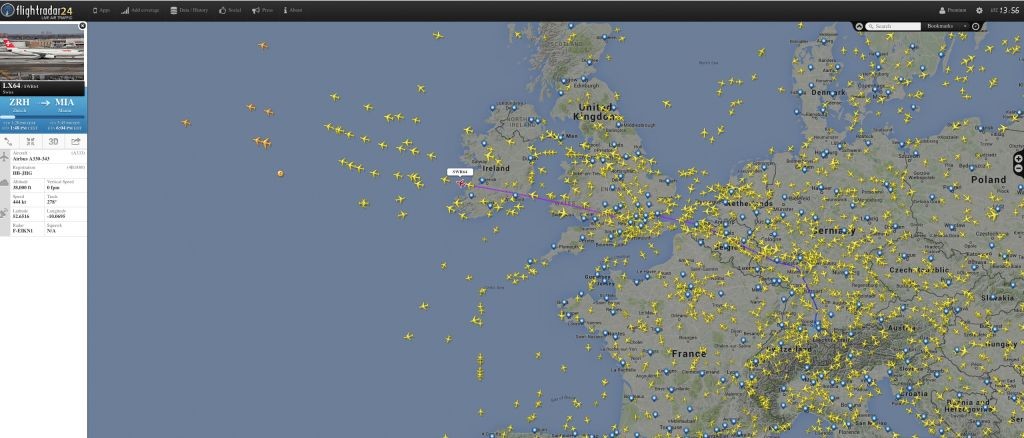Click the share flight icon
This screenshot has width=1024, height=438.
click(76, 142)
